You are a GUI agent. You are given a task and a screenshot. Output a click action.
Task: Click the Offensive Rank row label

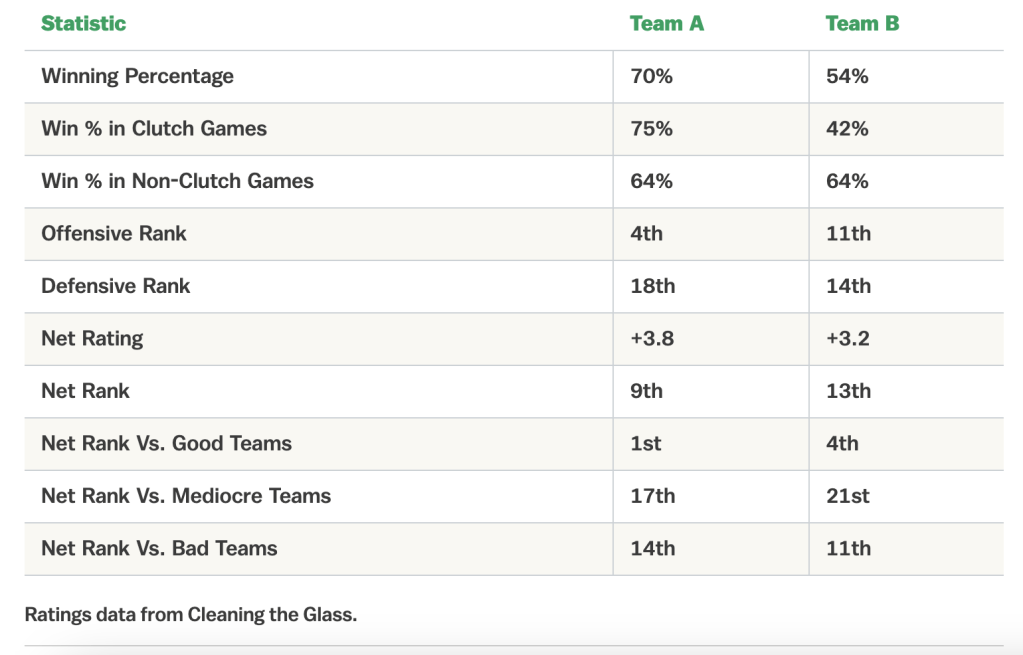[114, 233]
